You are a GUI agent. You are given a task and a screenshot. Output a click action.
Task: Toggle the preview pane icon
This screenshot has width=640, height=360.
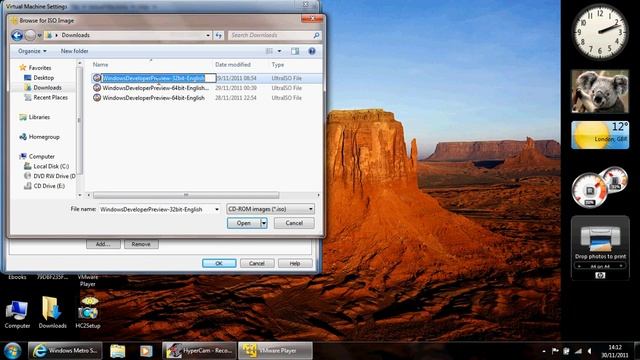tap(295, 51)
